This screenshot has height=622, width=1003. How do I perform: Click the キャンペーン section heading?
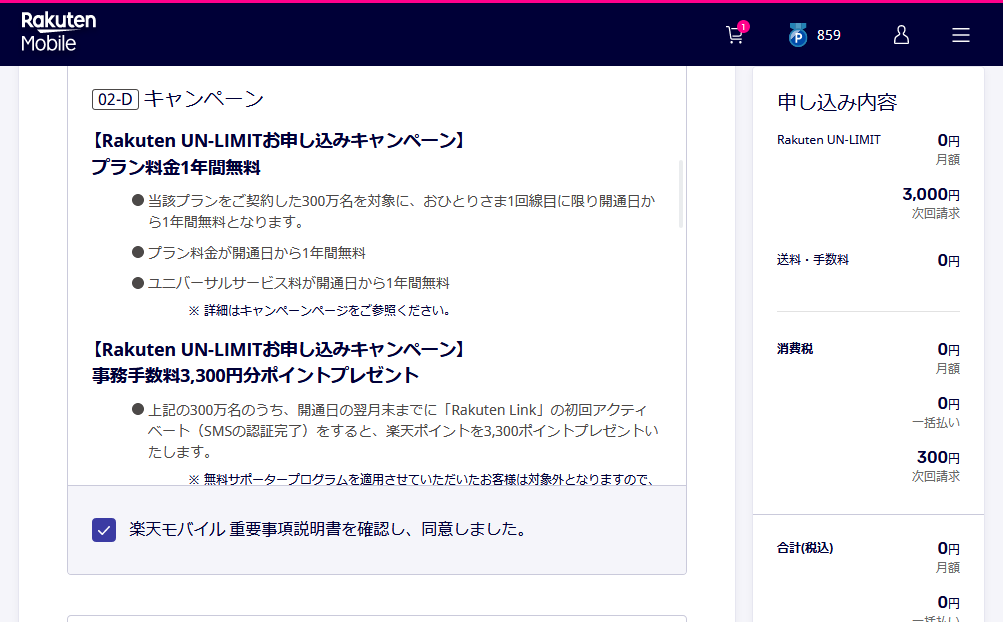click(x=203, y=99)
